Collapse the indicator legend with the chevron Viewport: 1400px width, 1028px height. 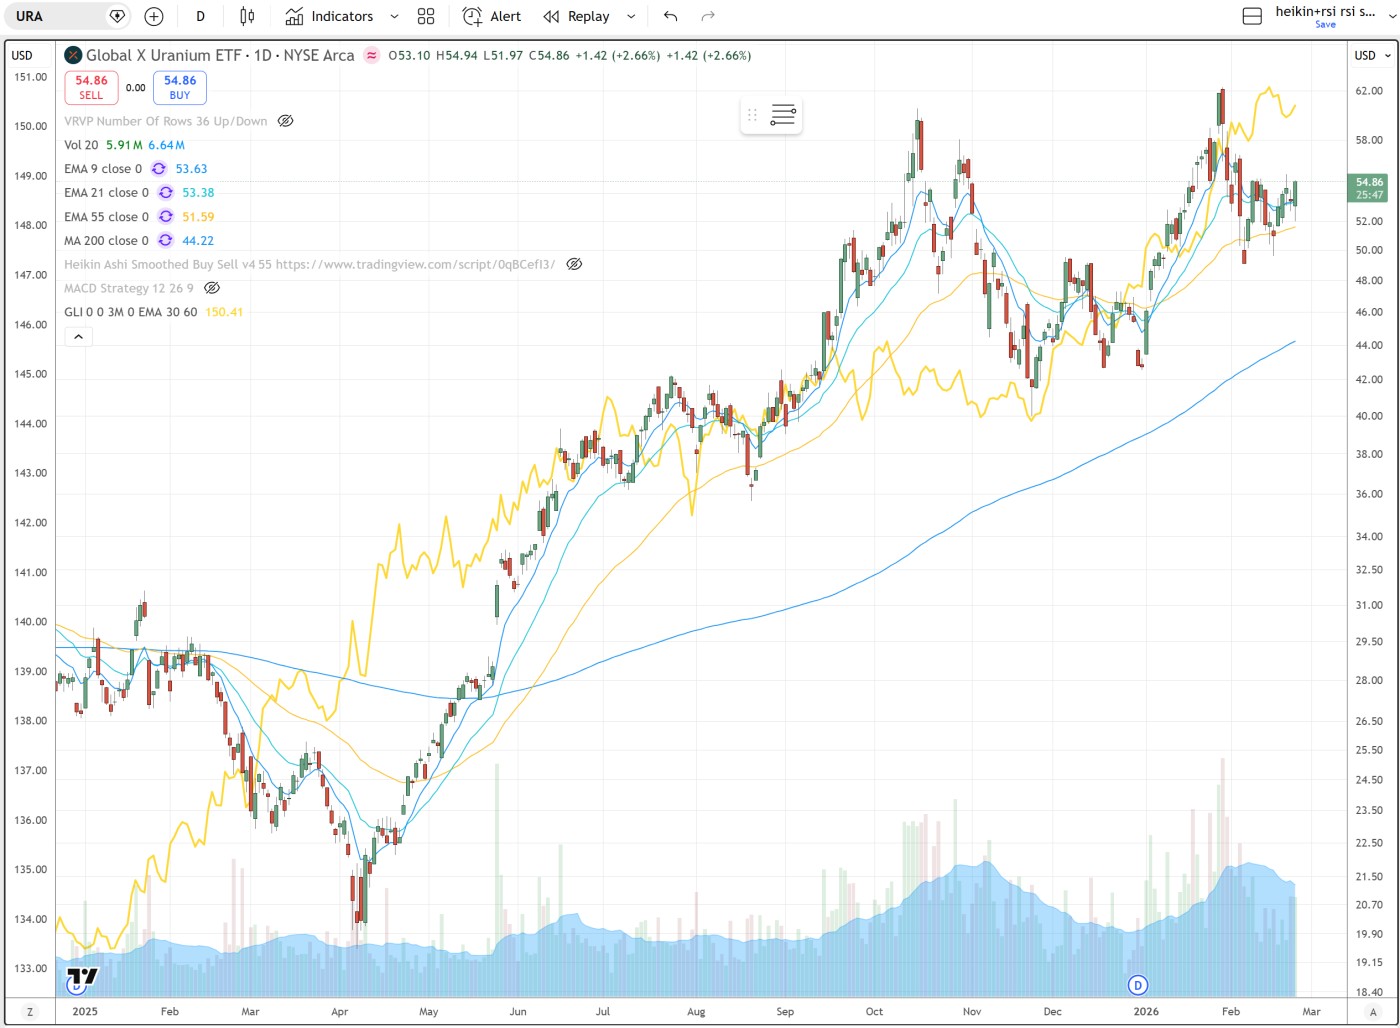click(78, 337)
